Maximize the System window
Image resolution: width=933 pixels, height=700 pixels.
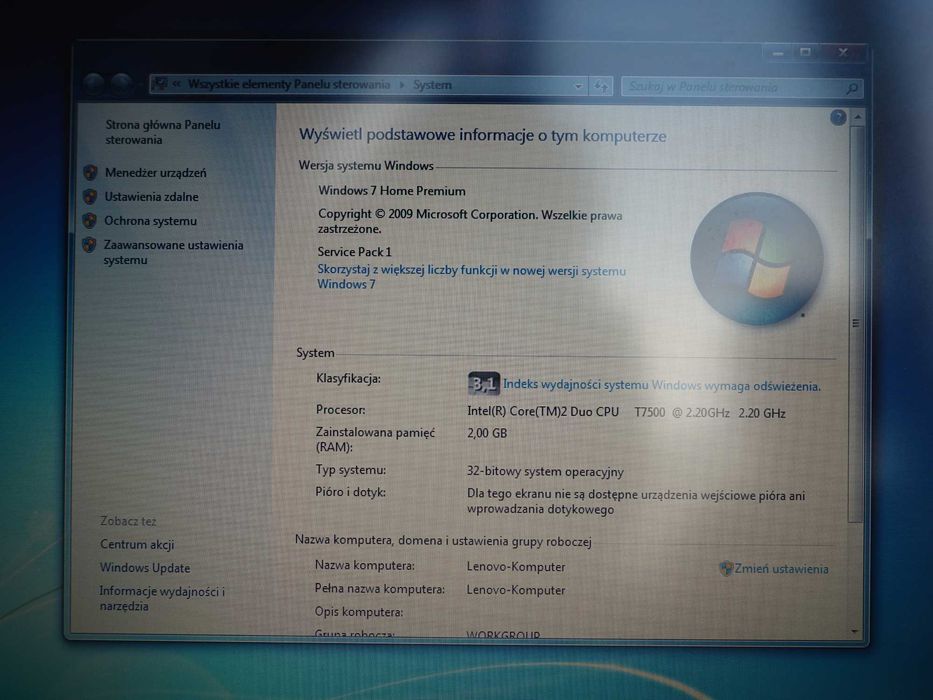click(806, 52)
